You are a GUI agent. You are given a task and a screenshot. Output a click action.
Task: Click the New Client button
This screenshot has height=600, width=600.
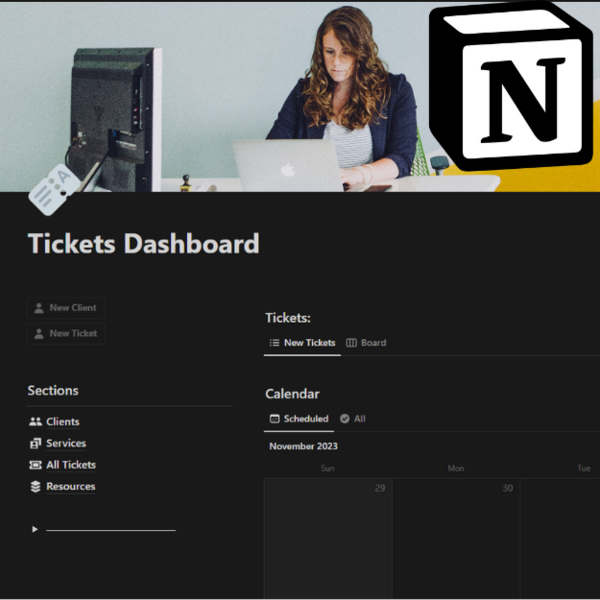point(65,308)
